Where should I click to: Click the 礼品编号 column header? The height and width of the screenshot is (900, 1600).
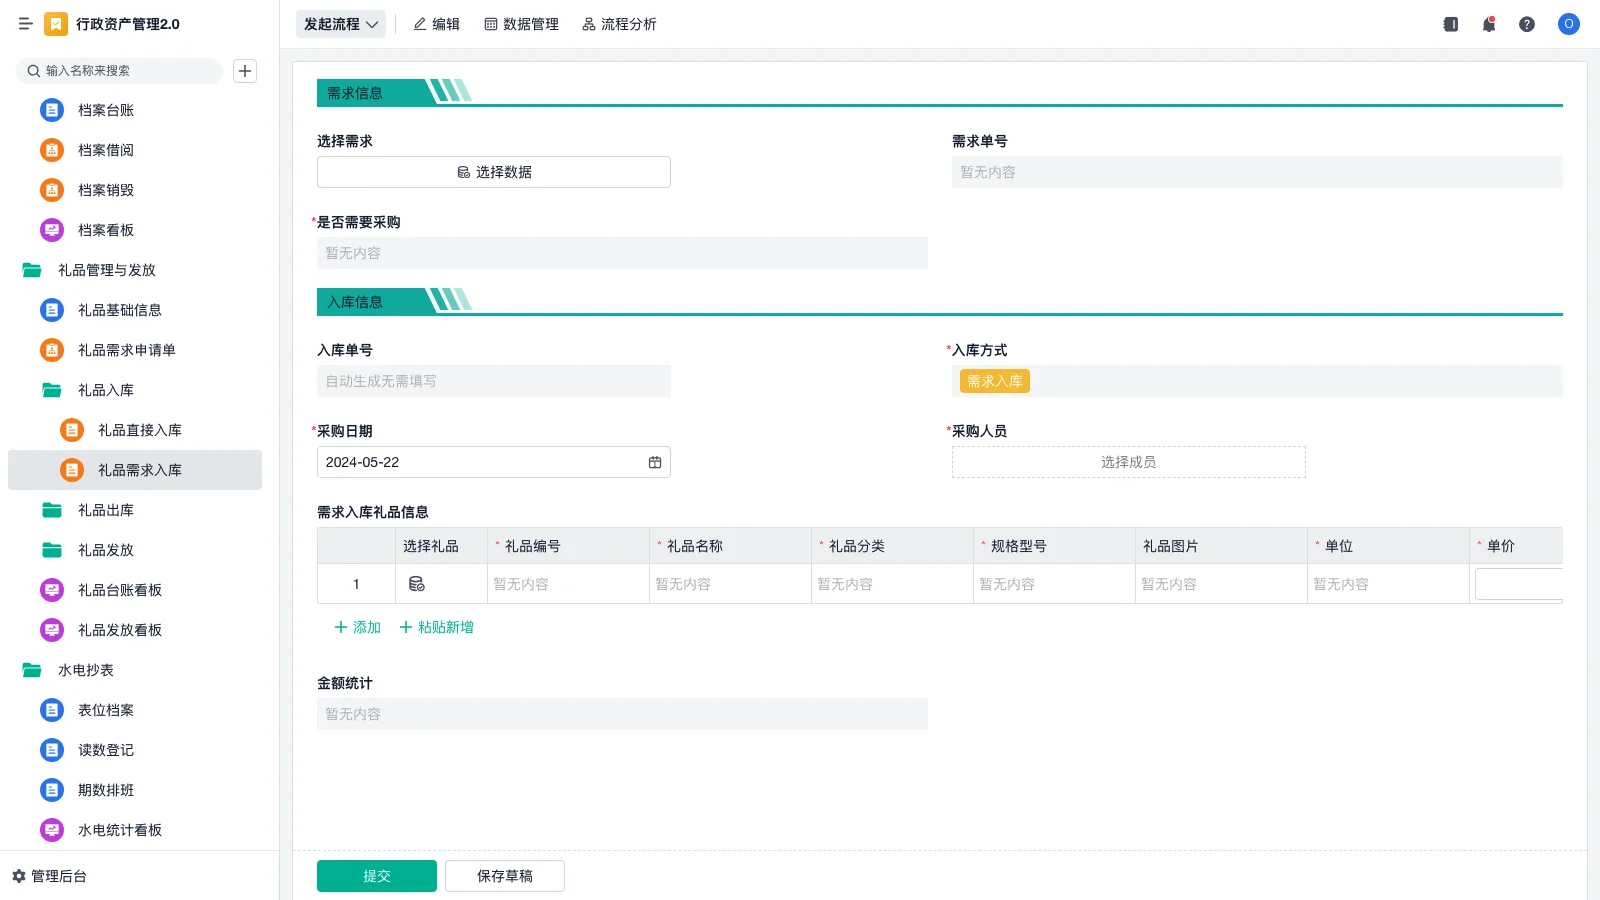569,546
